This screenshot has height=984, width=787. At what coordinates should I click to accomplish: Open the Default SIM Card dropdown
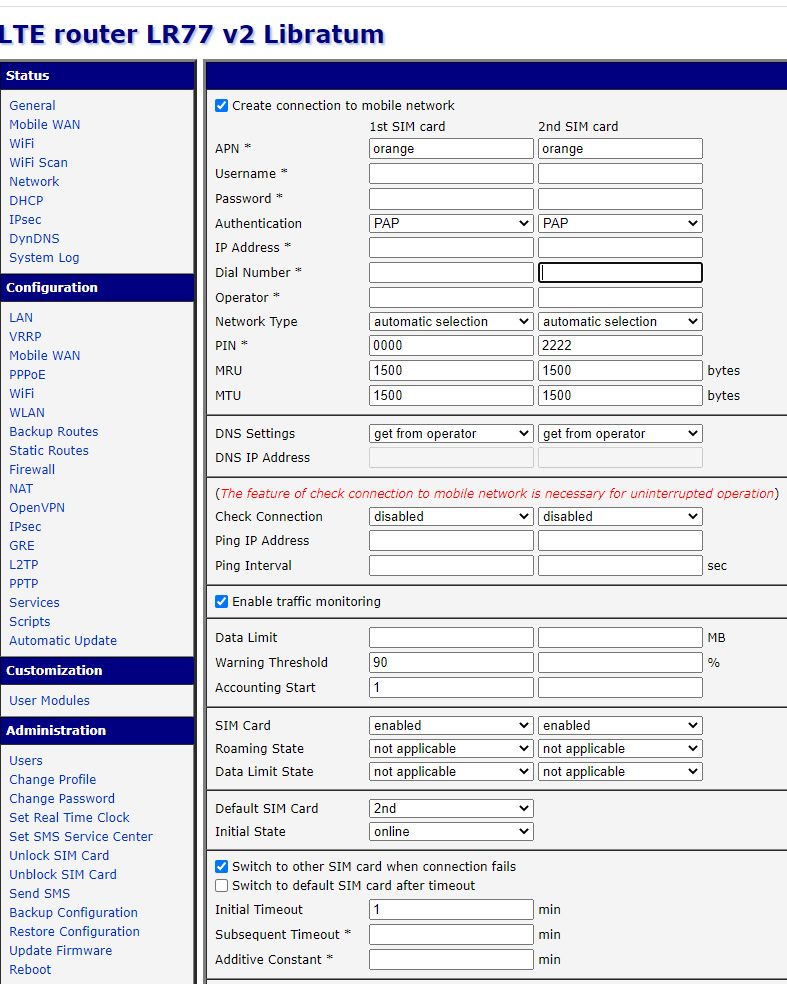pos(451,808)
